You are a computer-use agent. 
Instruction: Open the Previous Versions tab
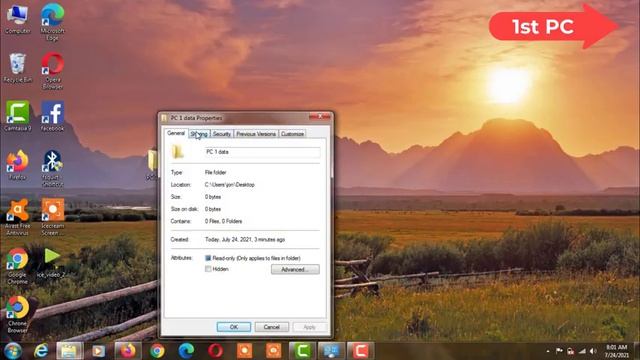pos(256,134)
